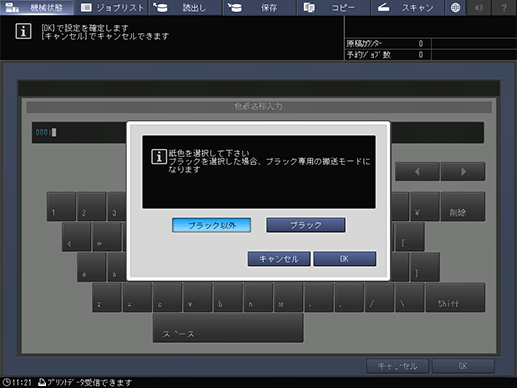Tap the 3 key on the keyboard
This screenshot has height=388, width=517.
click(x=117, y=206)
